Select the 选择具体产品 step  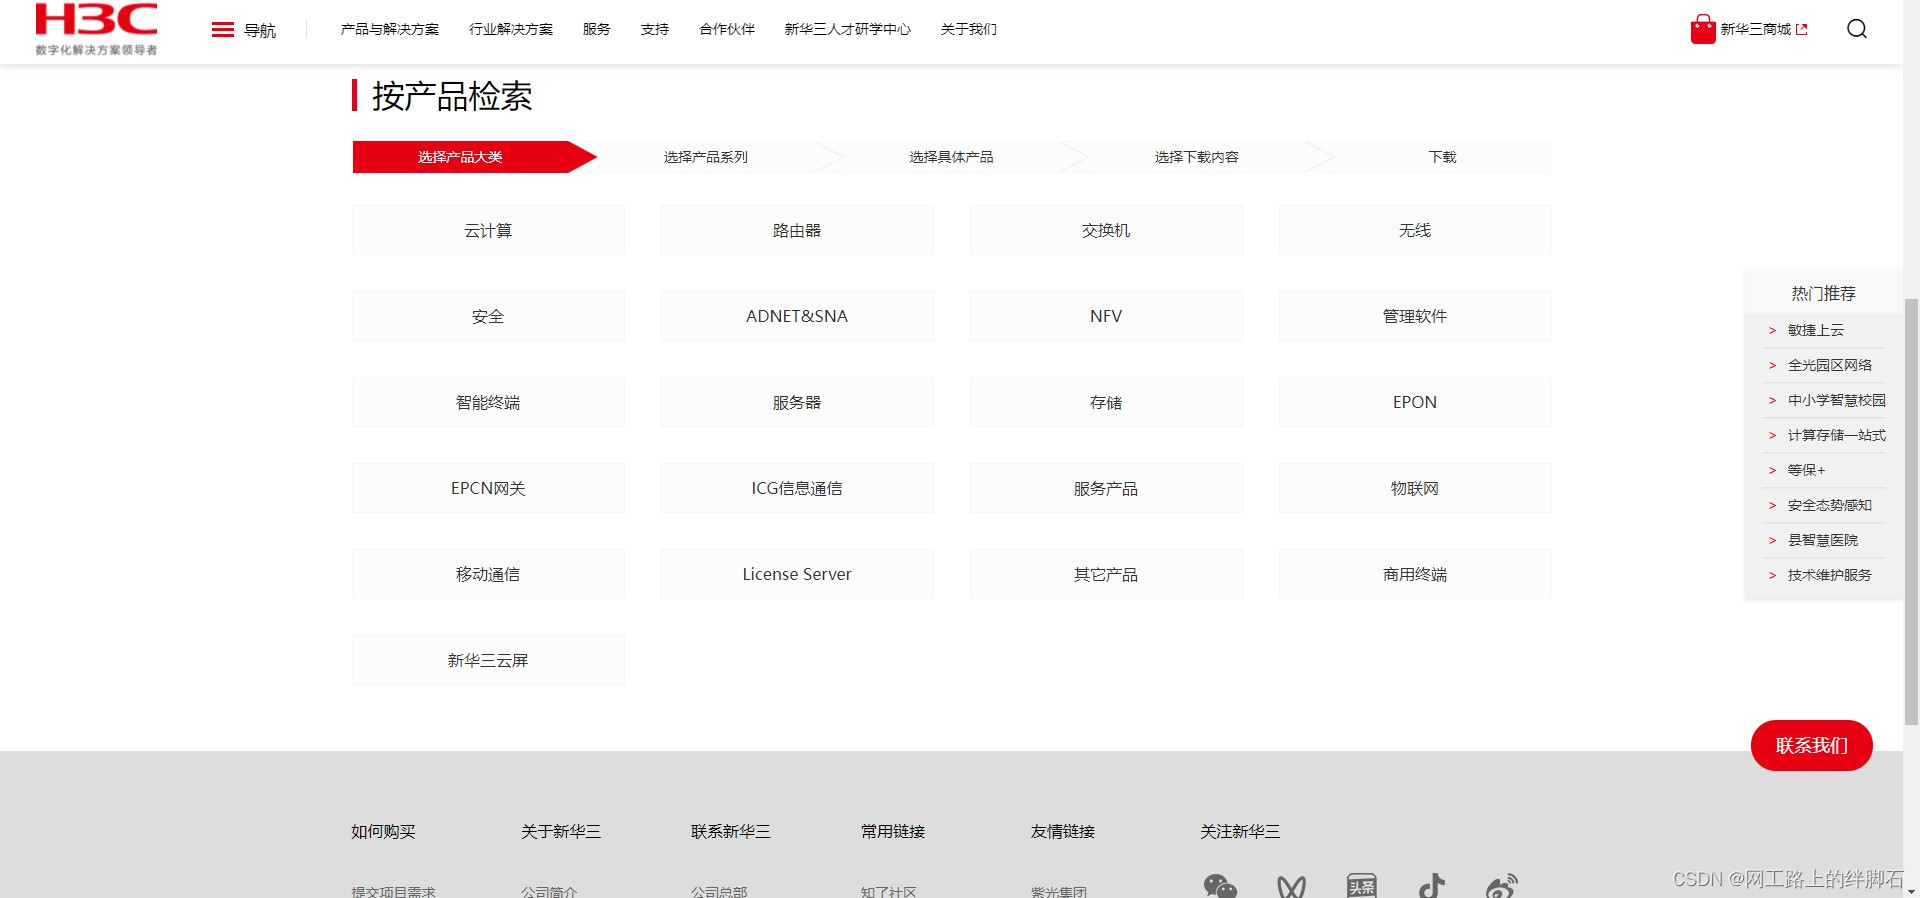(951, 157)
